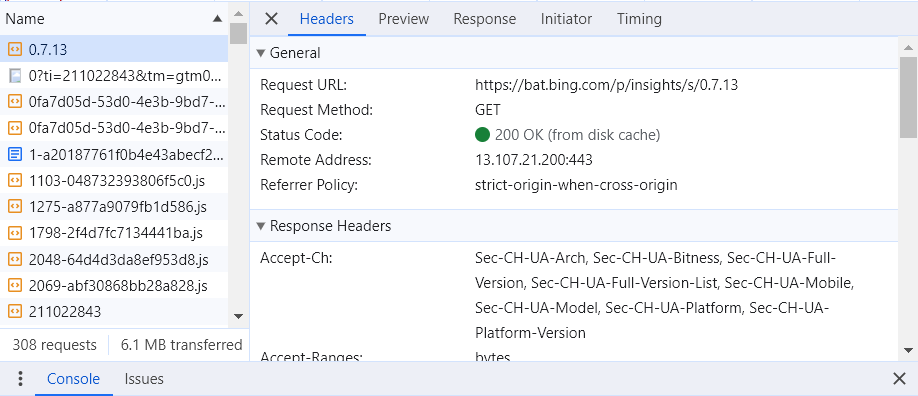
Task: Close the request details pane with X
Action: pyautogui.click(x=271, y=19)
